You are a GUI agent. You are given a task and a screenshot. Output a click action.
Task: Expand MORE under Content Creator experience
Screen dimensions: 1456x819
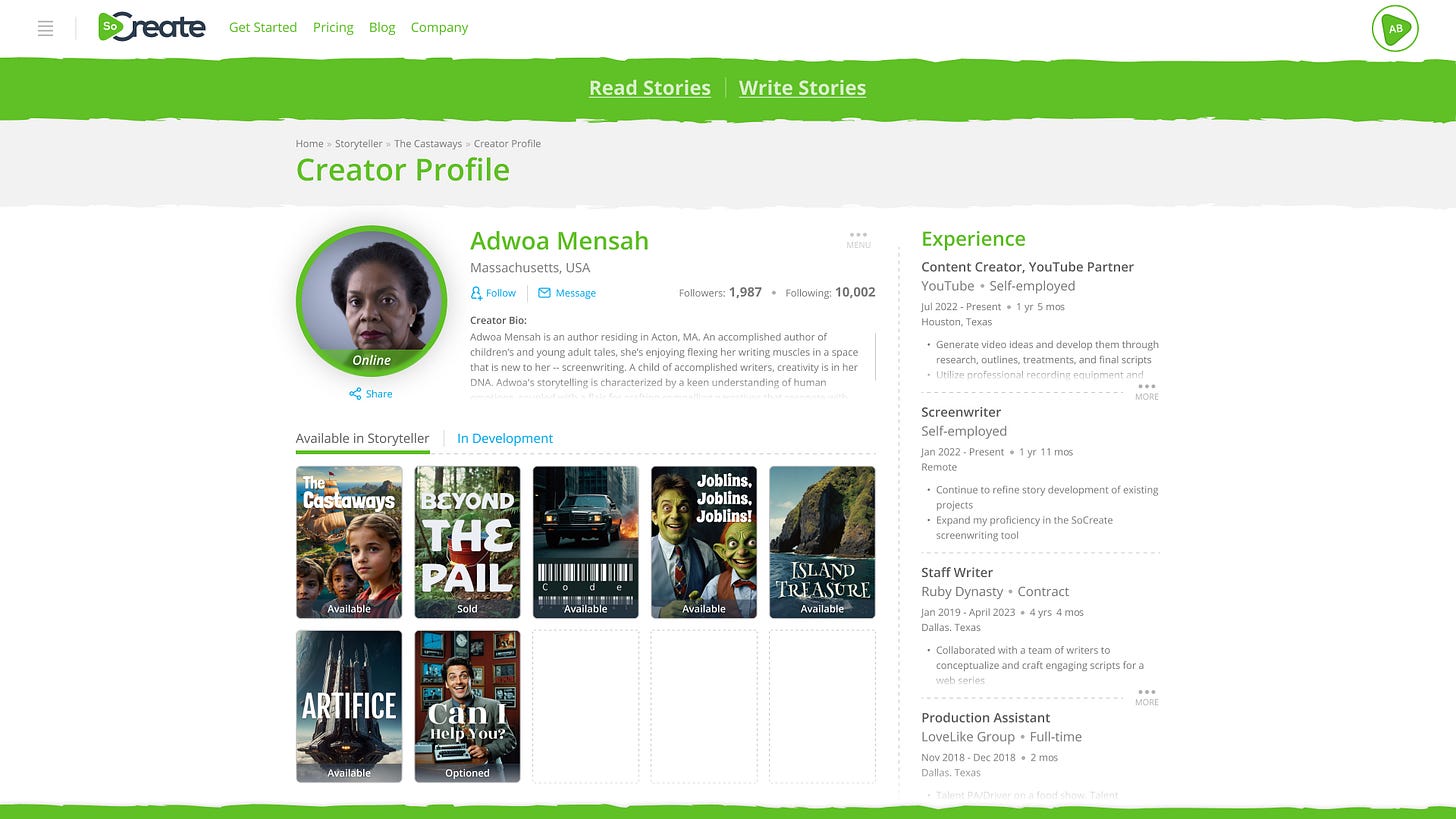[x=1147, y=391]
